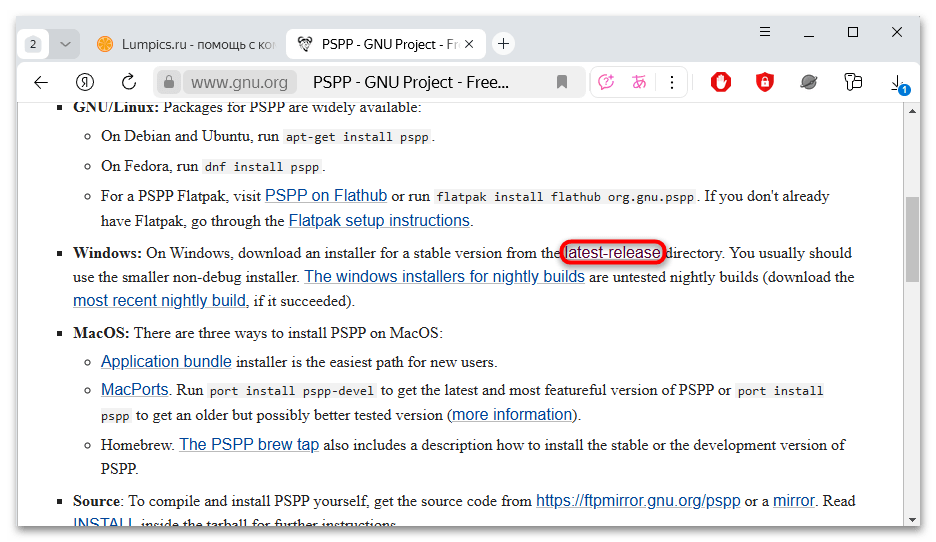The height and width of the screenshot is (542, 936).
Task: Click the vertical page scrollbar thumb
Action: pos(911,238)
